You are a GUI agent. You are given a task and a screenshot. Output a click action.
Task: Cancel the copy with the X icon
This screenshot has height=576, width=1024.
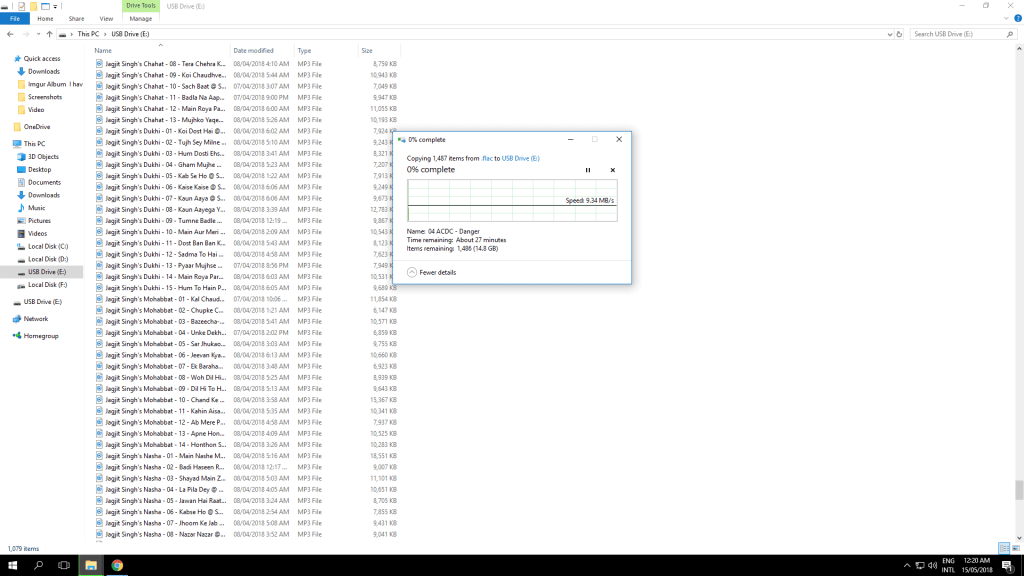[612, 171]
